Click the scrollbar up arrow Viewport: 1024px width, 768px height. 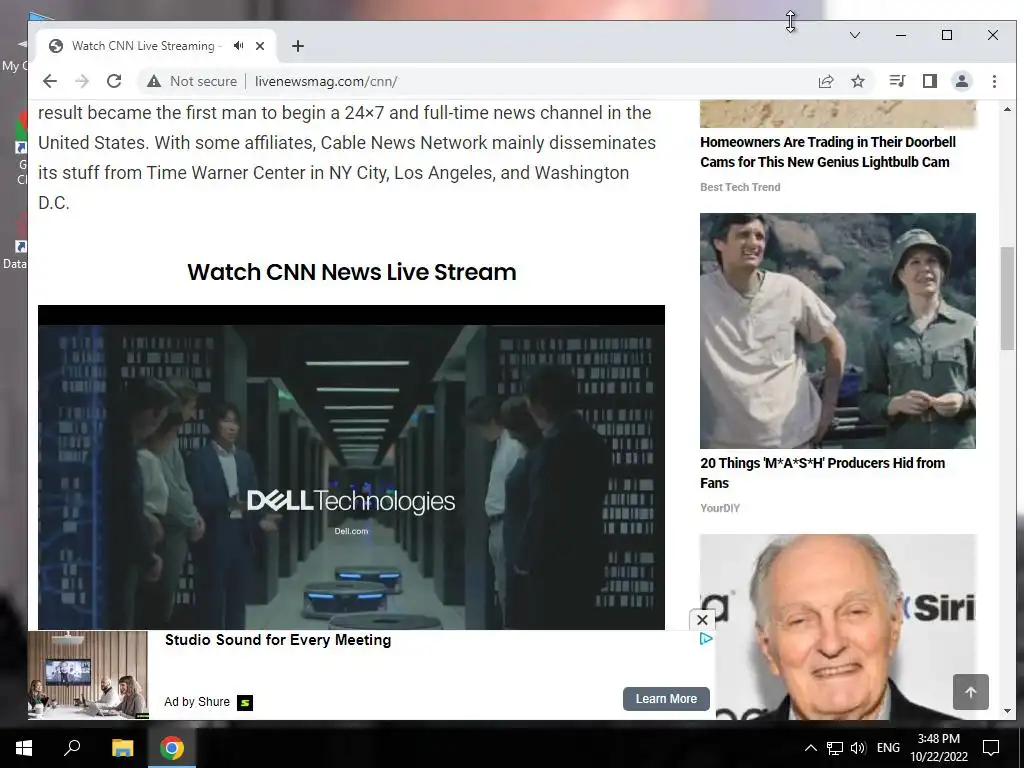(x=1007, y=109)
